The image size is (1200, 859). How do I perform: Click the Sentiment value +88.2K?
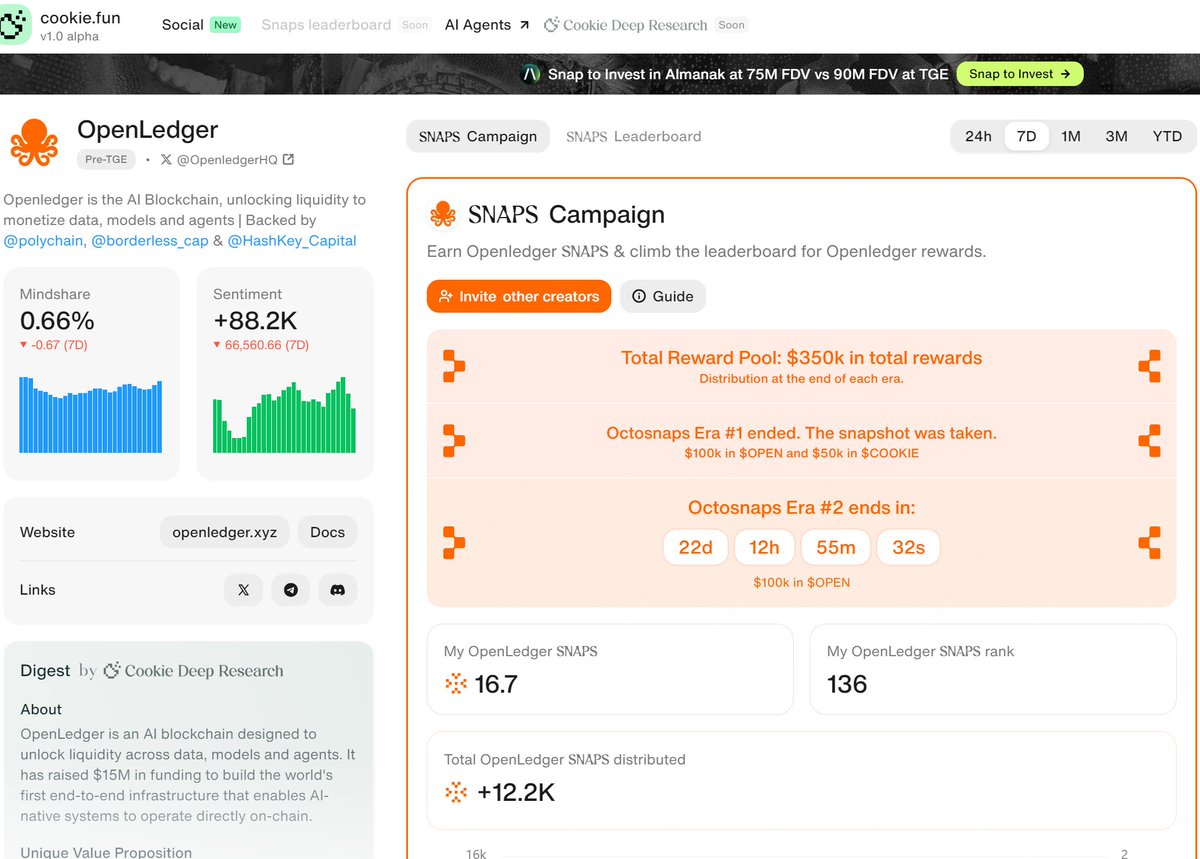coord(255,321)
